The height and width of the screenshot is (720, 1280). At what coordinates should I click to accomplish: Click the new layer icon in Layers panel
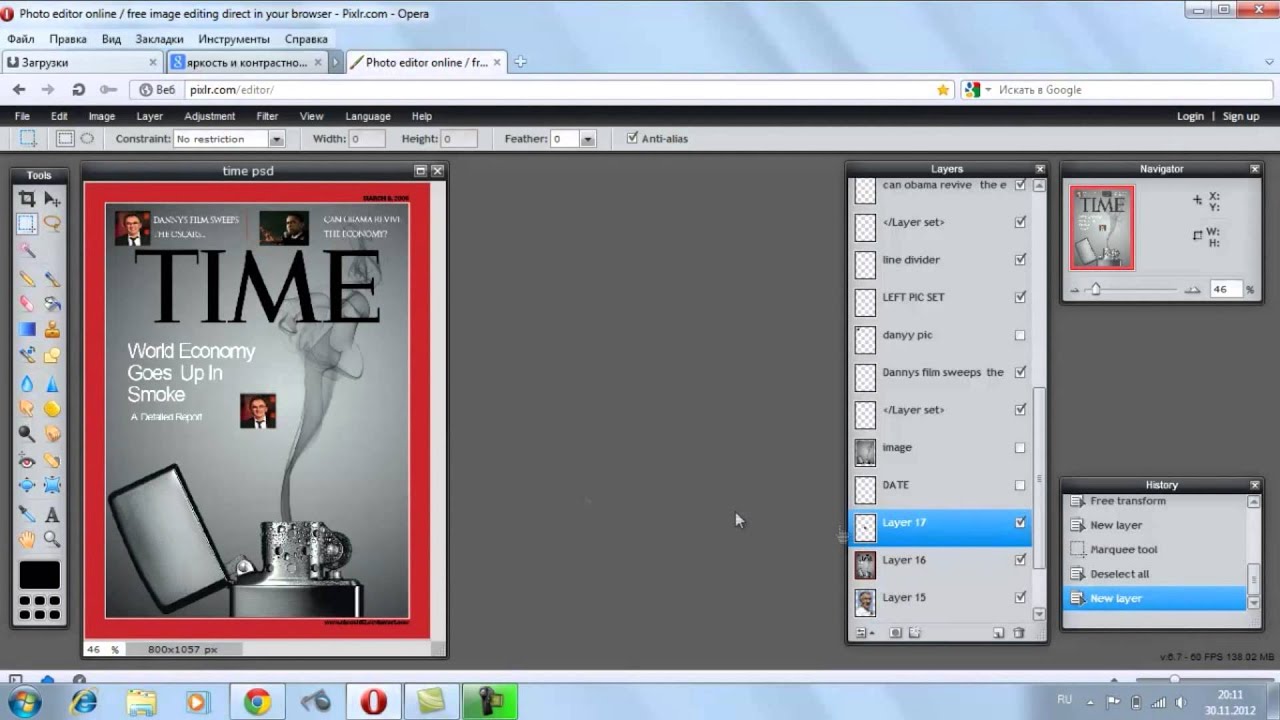pos(998,633)
